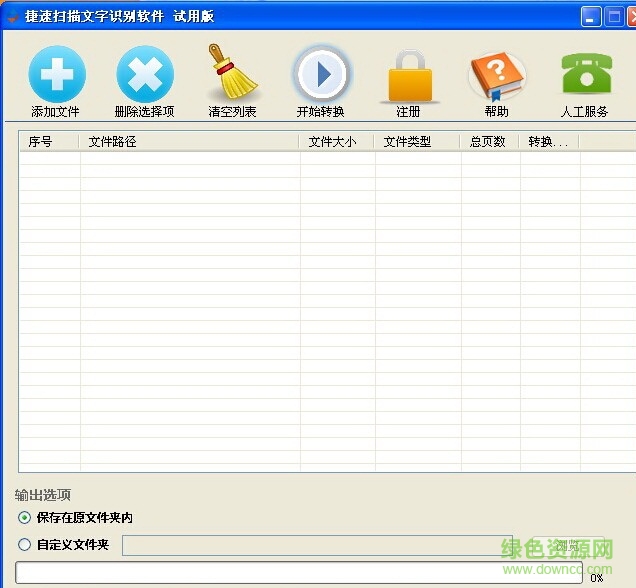Open registration via the padlock icon
Image resolution: width=636 pixels, height=588 pixels.
click(410, 76)
